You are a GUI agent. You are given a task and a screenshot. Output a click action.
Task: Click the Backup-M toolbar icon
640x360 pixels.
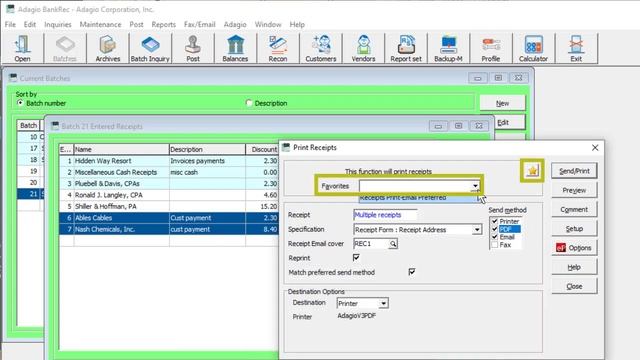pyautogui.click(x=448, y=49)
